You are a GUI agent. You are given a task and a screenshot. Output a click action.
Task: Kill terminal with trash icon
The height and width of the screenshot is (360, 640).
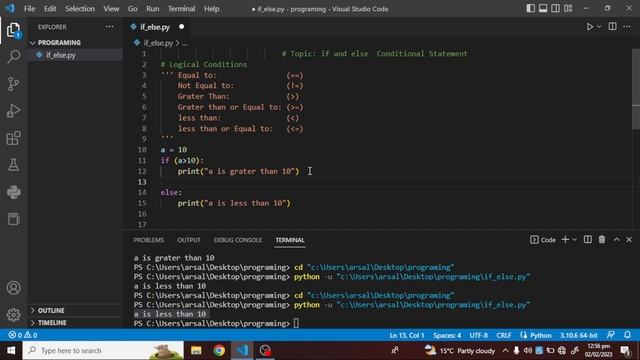(x=602, y=240)
